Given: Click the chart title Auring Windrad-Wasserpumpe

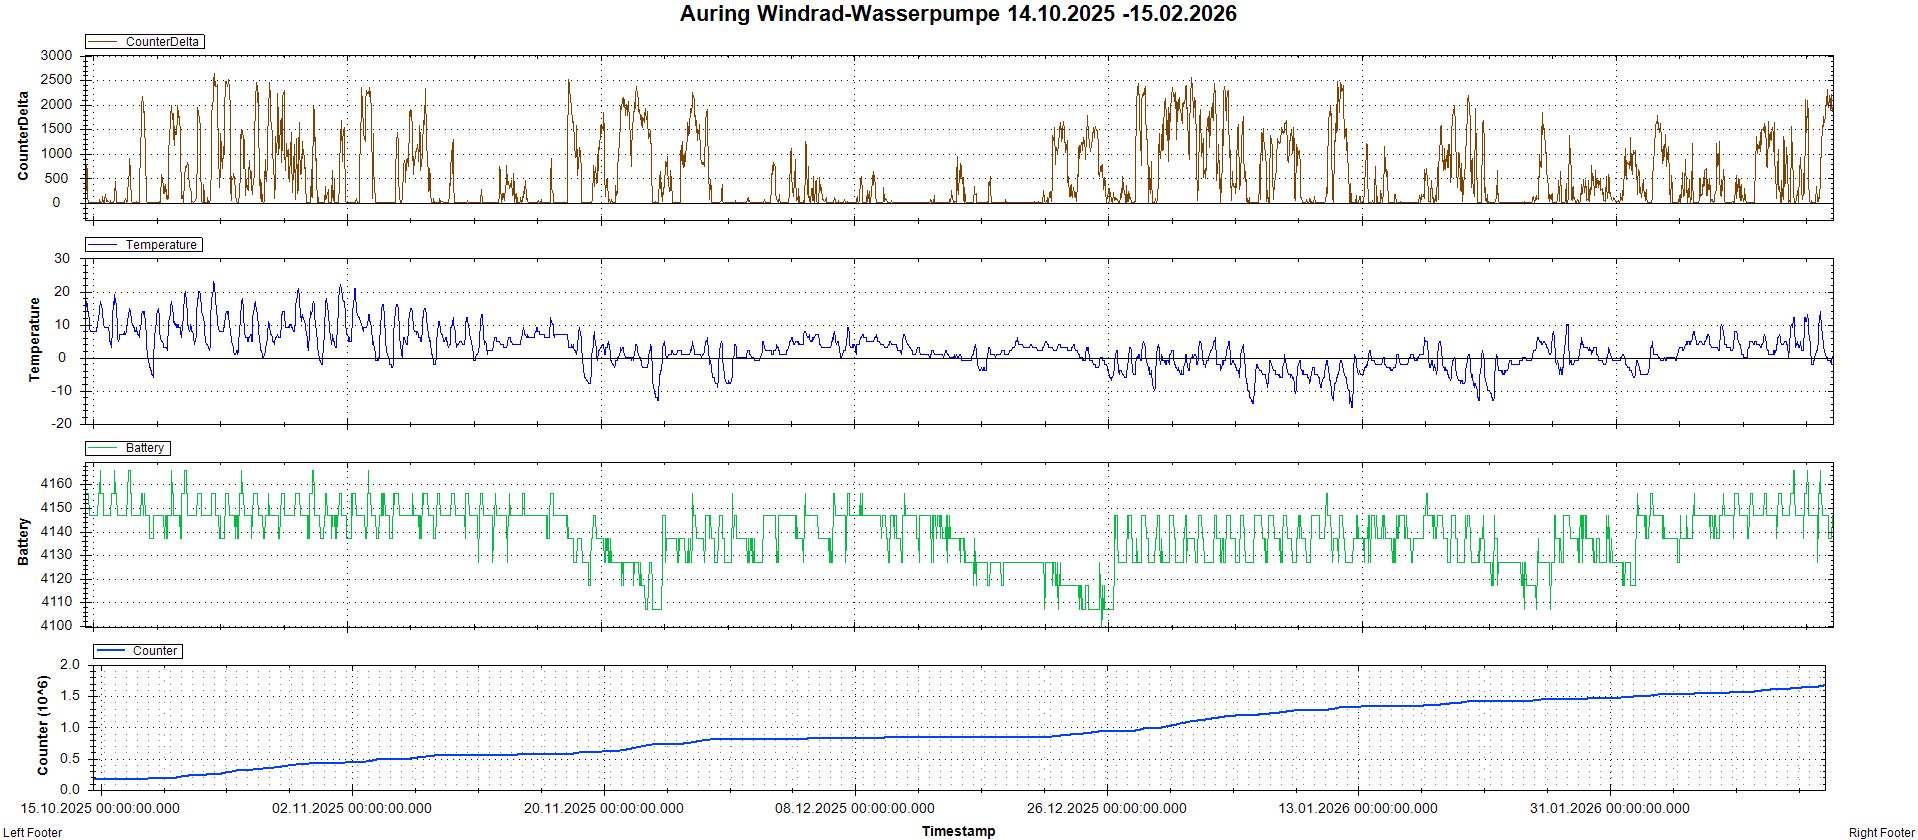Looking at the screenshot, I should (x=957, y=14).
